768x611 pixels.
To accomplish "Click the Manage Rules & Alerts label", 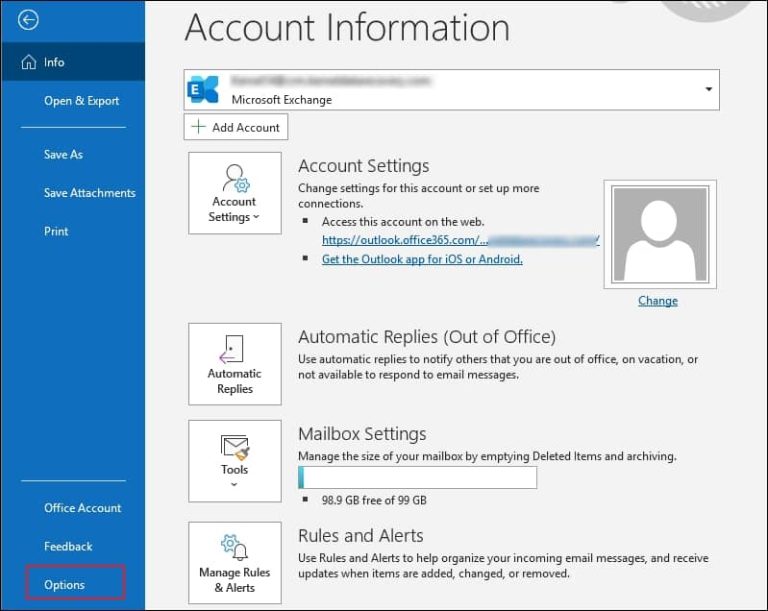I will (x=235, y=580).
